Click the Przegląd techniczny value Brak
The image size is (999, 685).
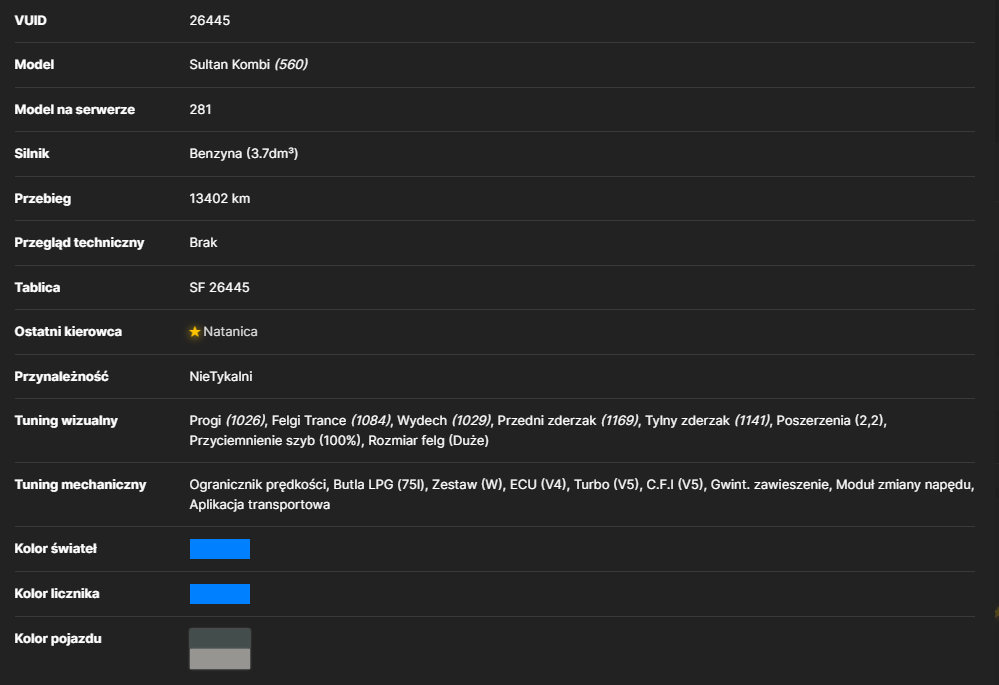[203, 243]
